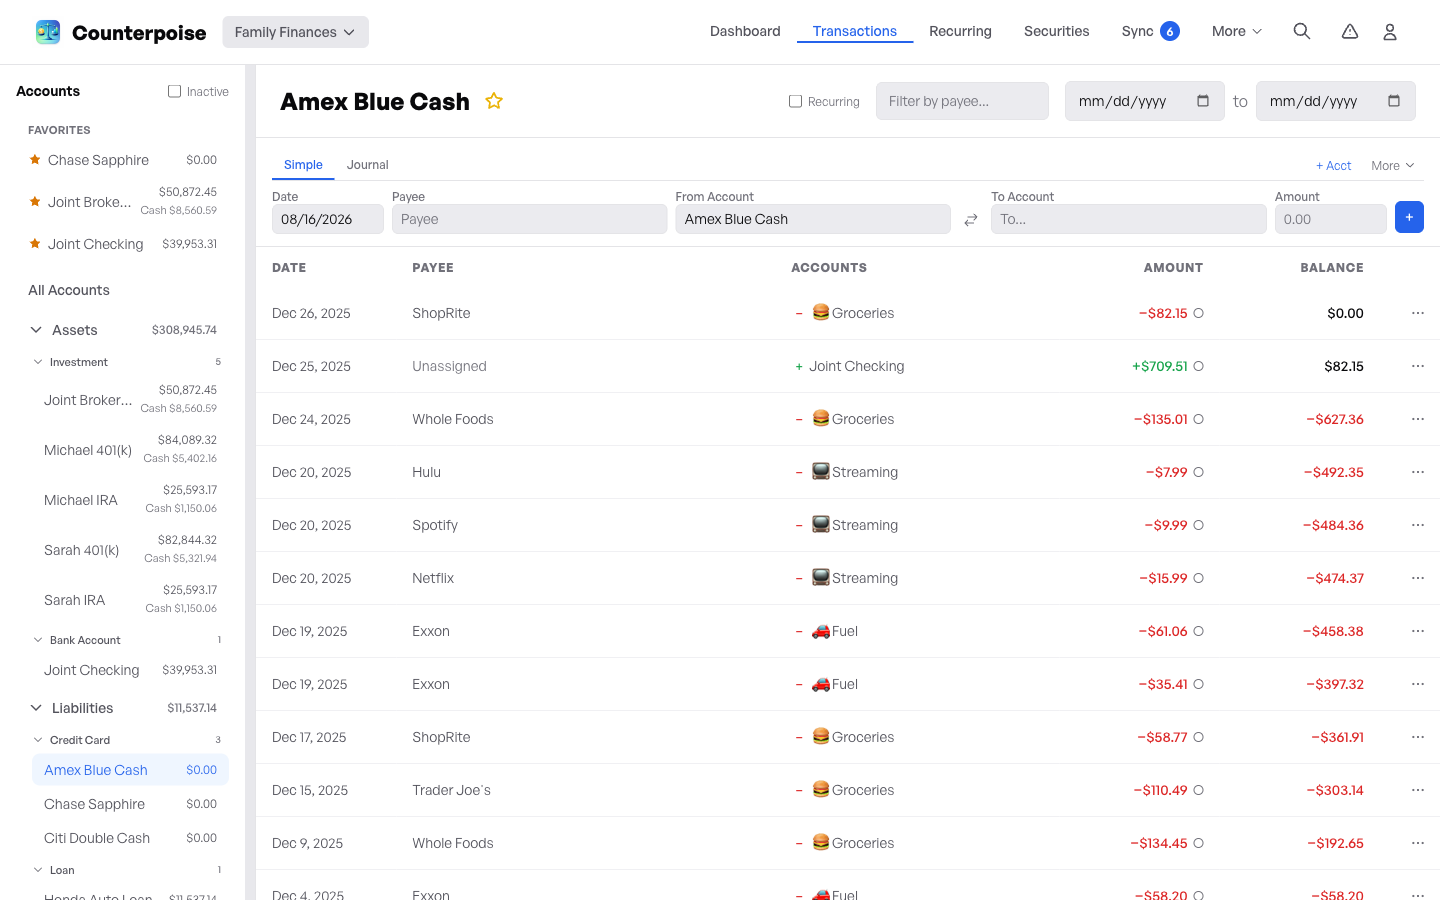Collapse the Liabilities section
1440x900 pixels.
[36, 708]
